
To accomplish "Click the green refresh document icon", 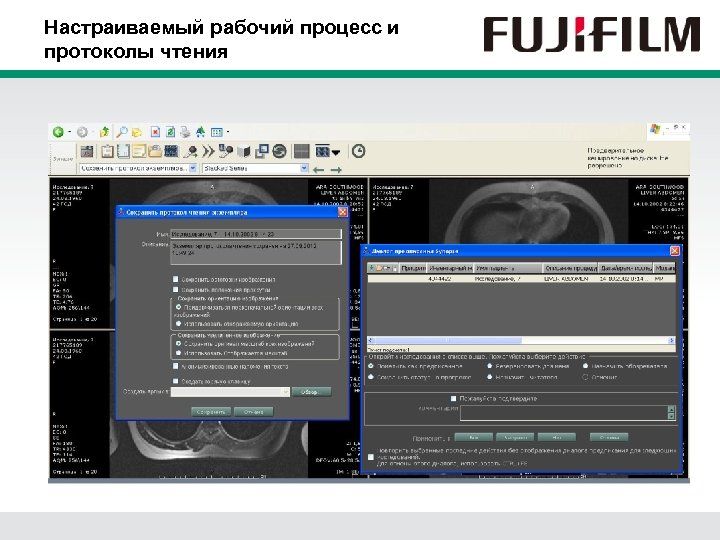I will click(170, 132).
